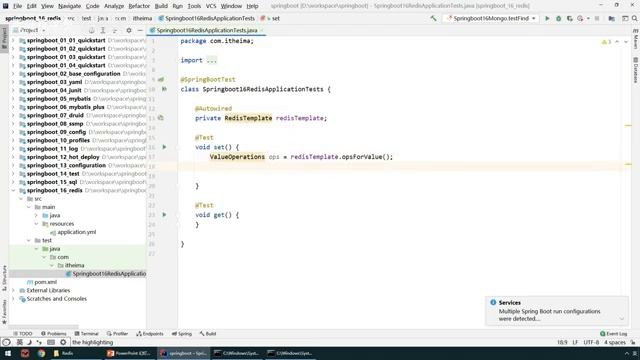Screen dimensions: 640x360
Task: Toggle the Structure tool window side tab
Action: click(x=4, y=278)
